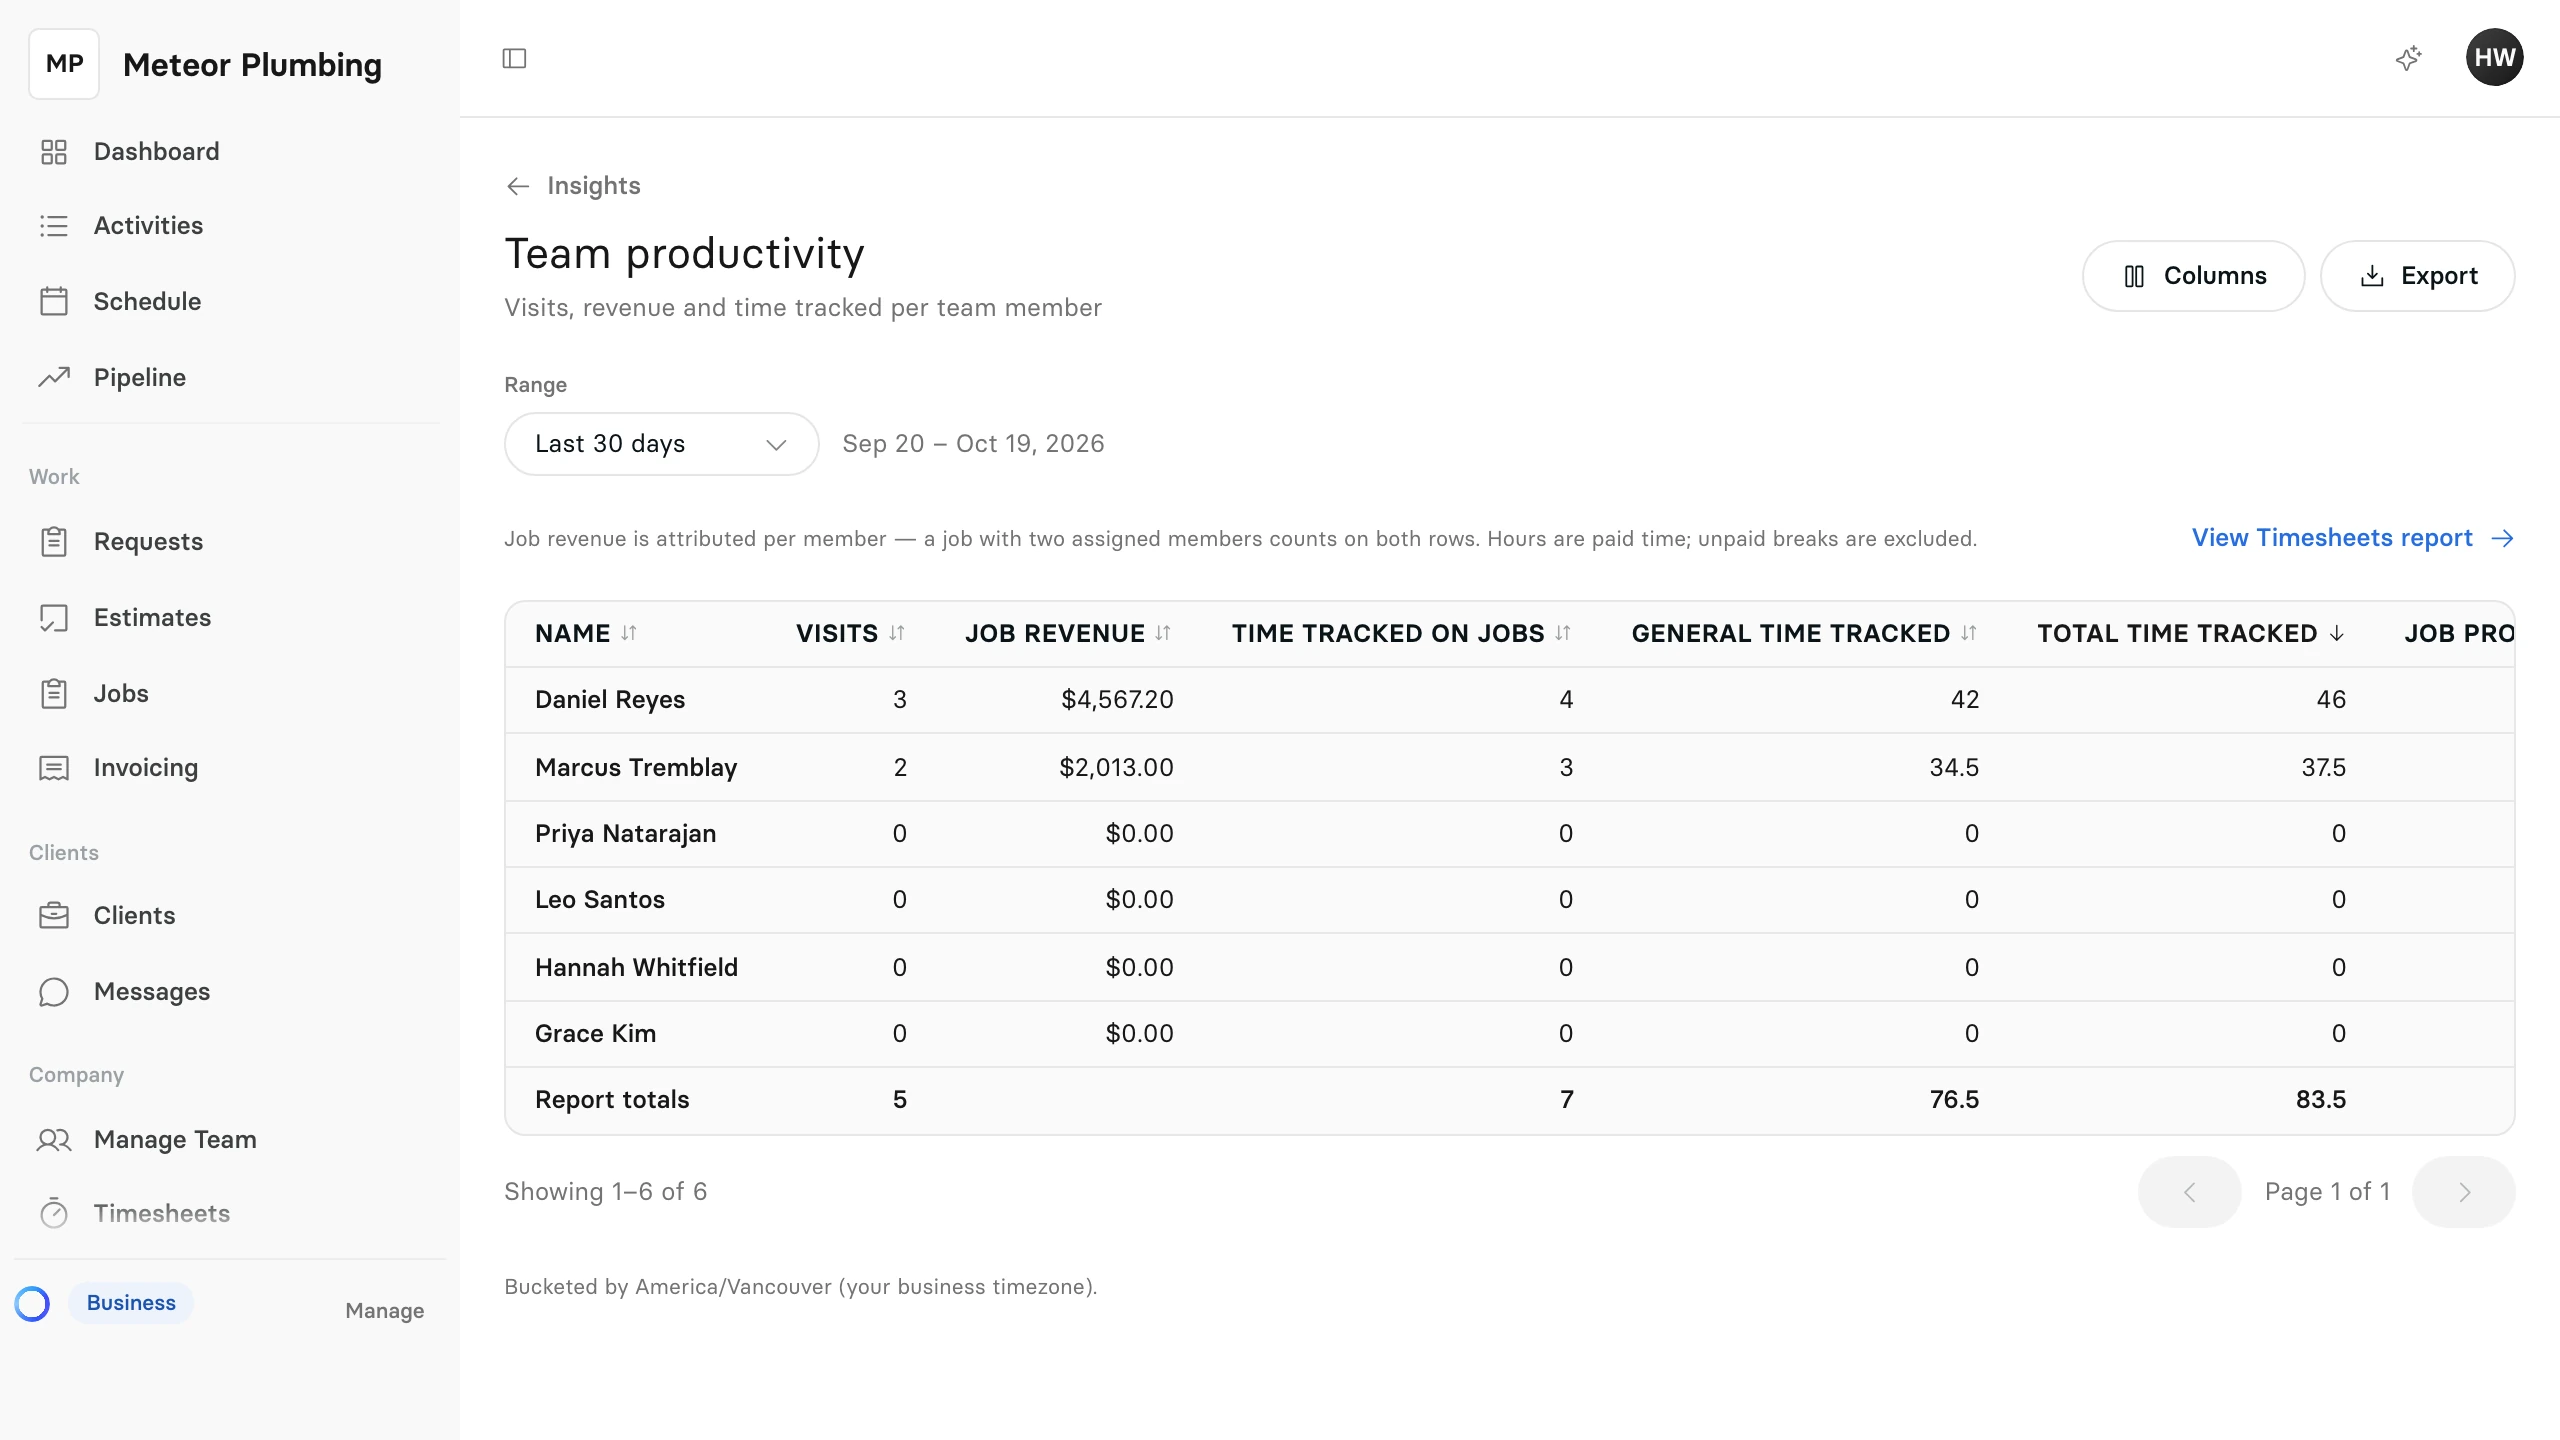Open the HW user avatar menu

pyautogui.click(x=2494, y=58)
